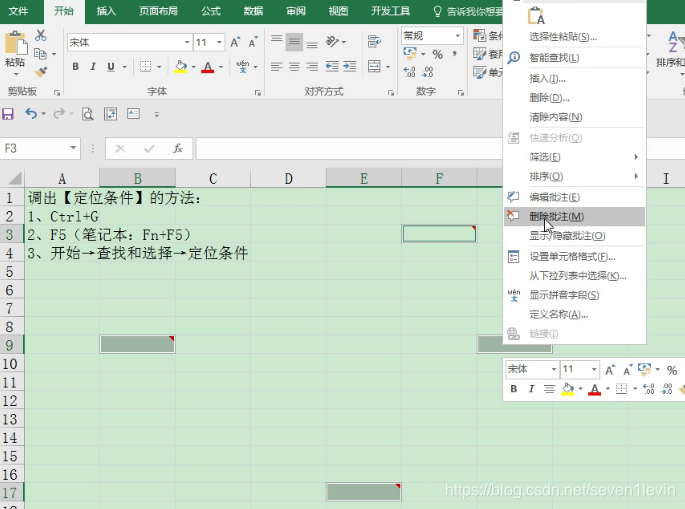
Task: Select commented cell B9
Action: click(x=138, y=344)
